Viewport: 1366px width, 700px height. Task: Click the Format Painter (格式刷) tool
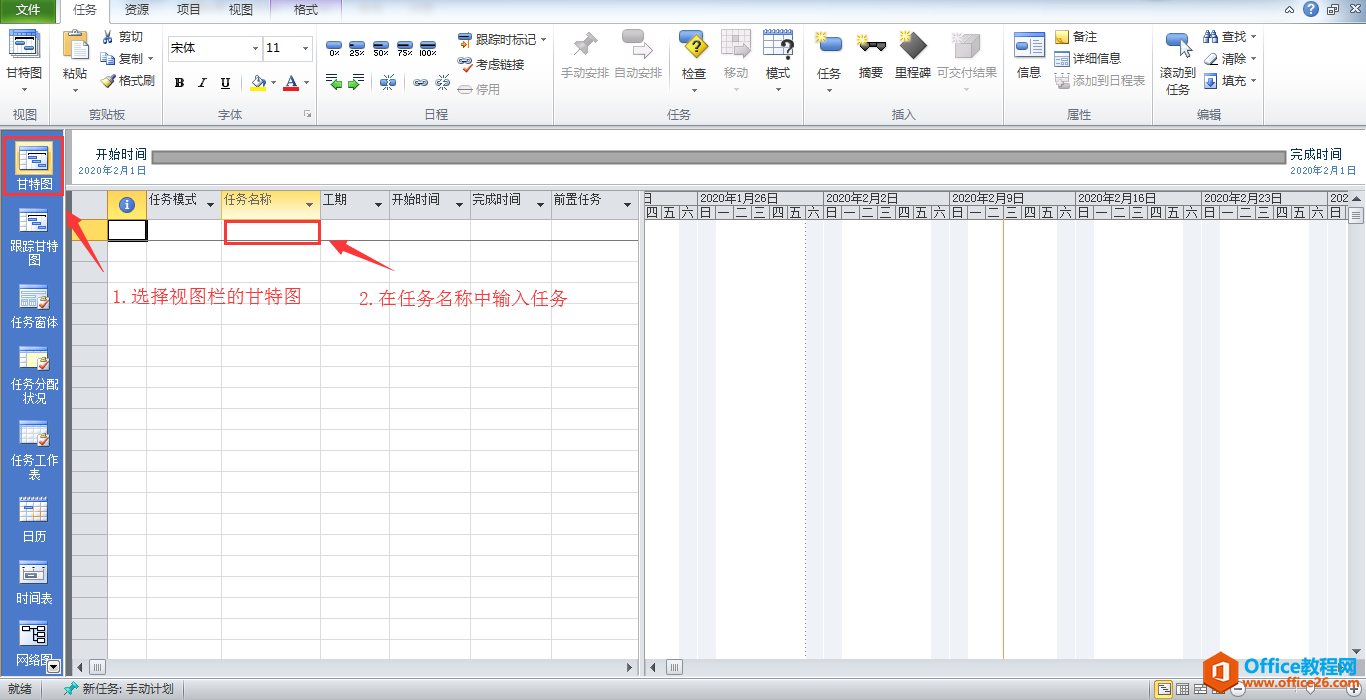coord(128,81)
